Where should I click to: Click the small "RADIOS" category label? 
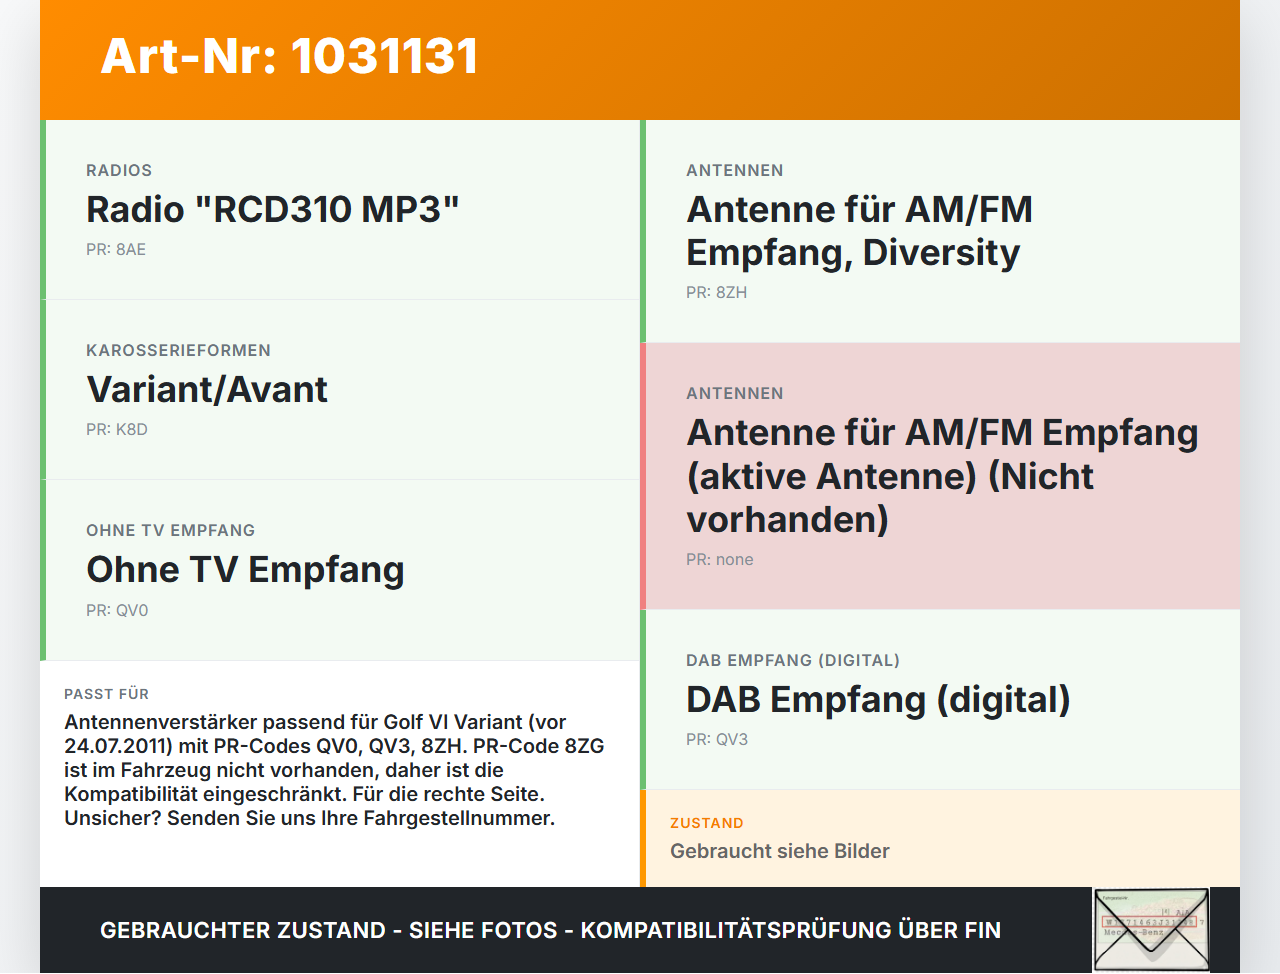[119, 171]
